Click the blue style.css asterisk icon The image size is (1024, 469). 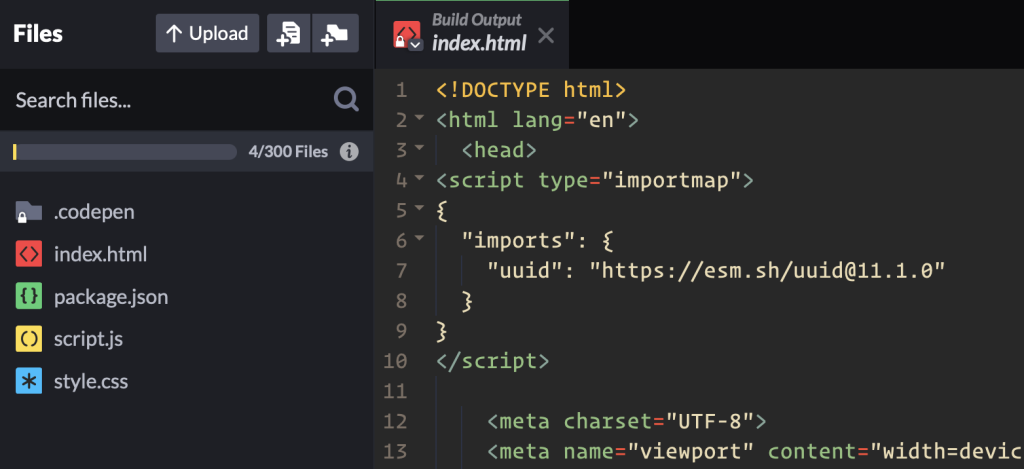point(29,381)
